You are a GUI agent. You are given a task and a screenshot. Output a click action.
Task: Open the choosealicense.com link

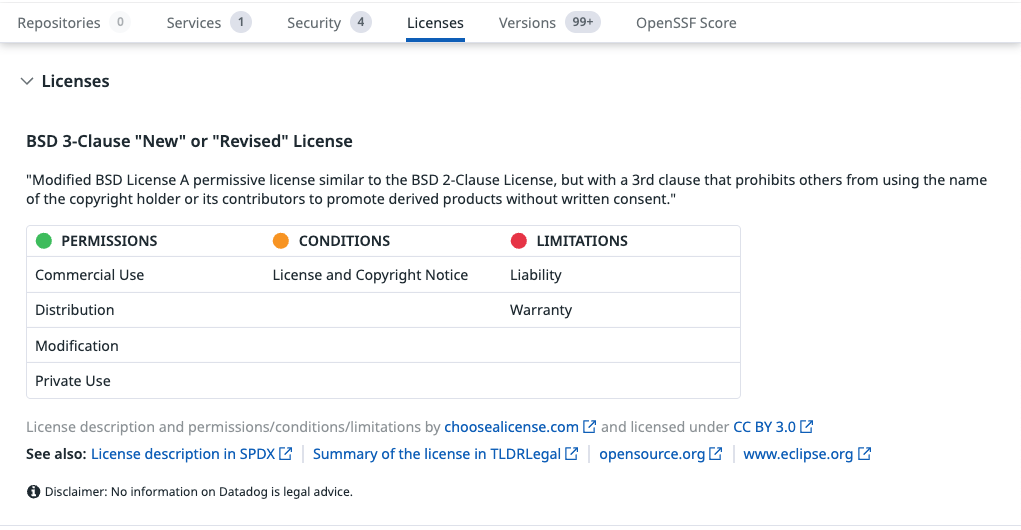[511, 427]
